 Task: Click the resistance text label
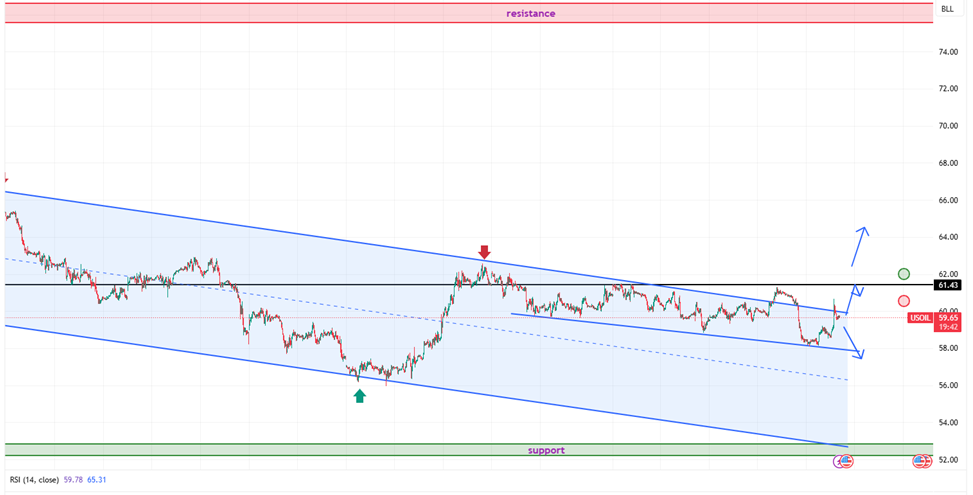[530, 14]
